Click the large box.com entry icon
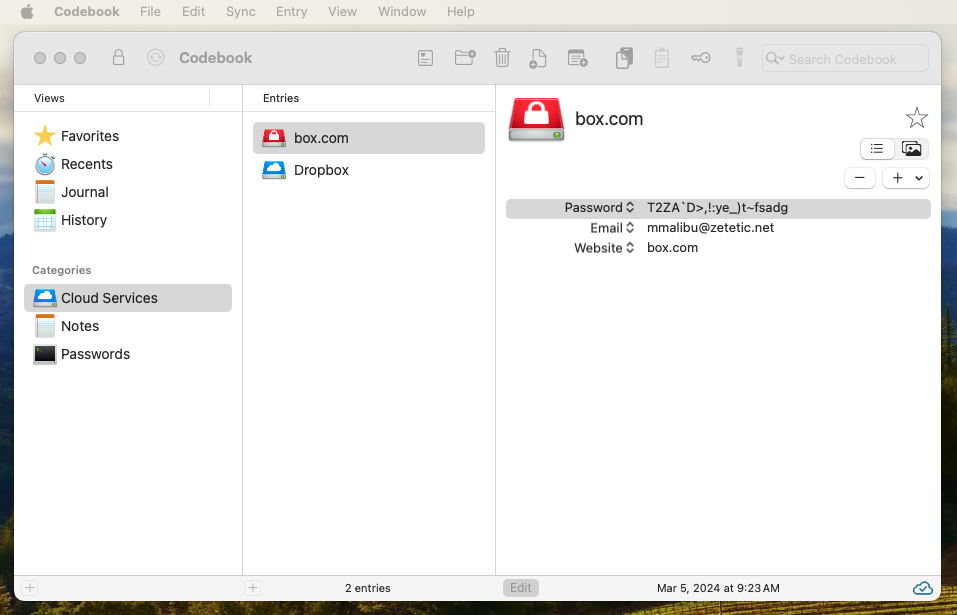The width and height of the screenshot is (957, 615). pyautogui.click(x=536, y=119)
